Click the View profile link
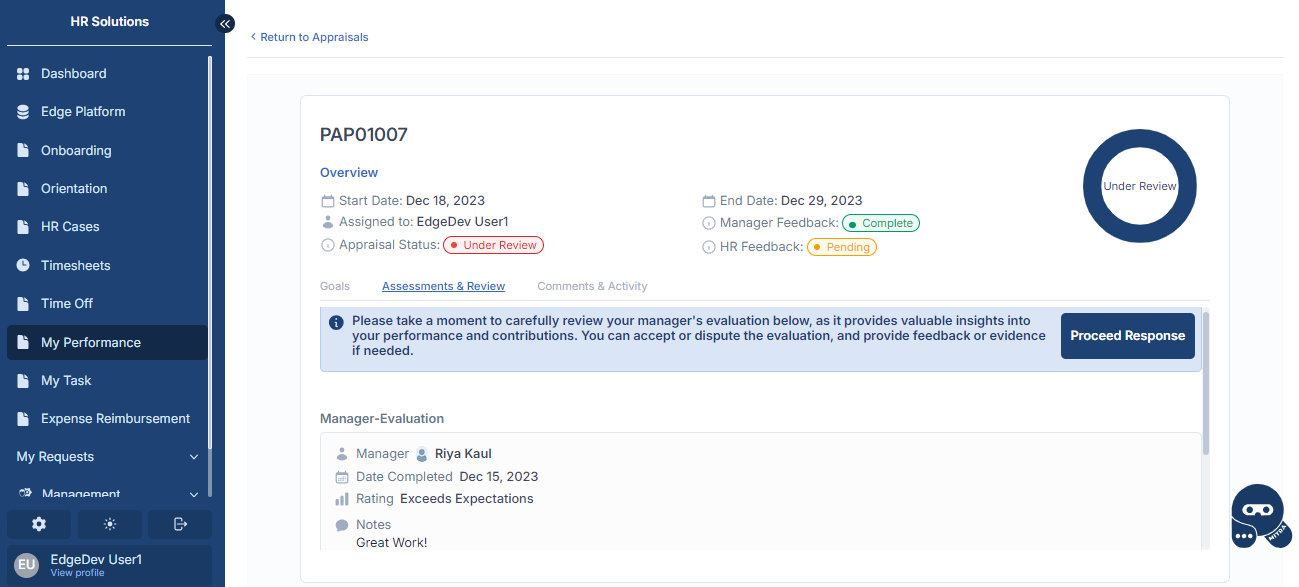The width and height of the screenshot is (1299, 587). tap(77, 573)
